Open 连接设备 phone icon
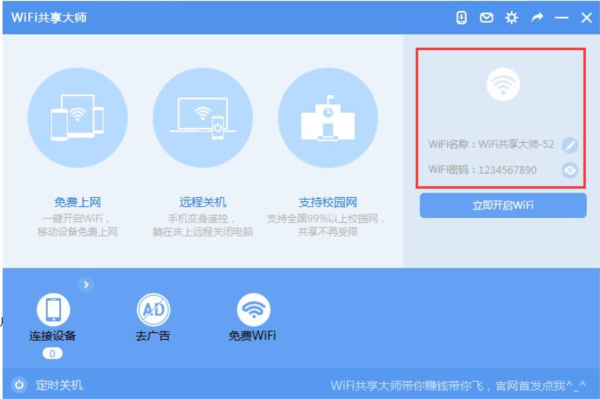The image size is (600, 399). [x=53, y=309]
